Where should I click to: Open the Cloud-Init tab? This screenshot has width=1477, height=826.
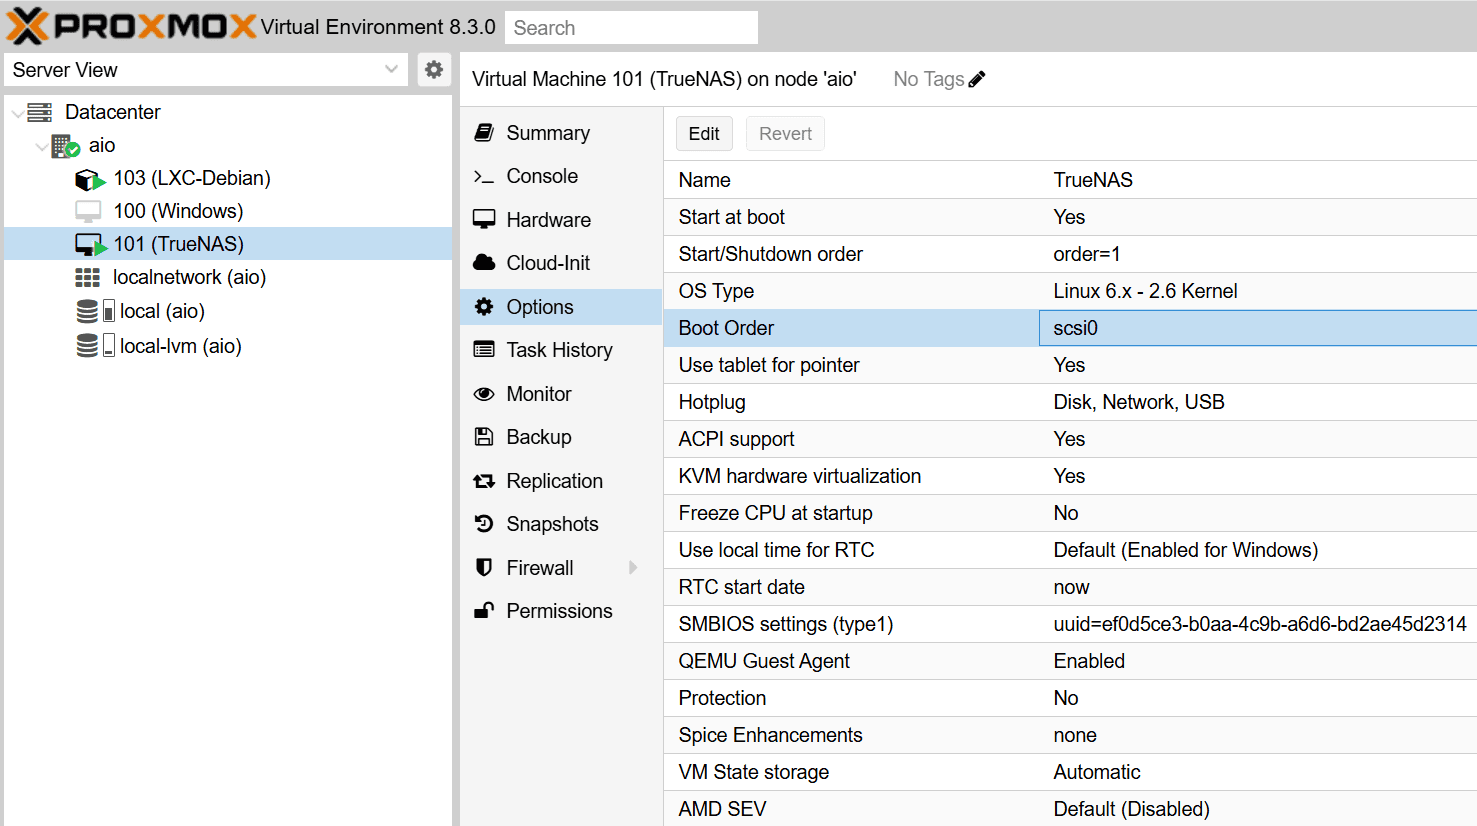(561, 263)
